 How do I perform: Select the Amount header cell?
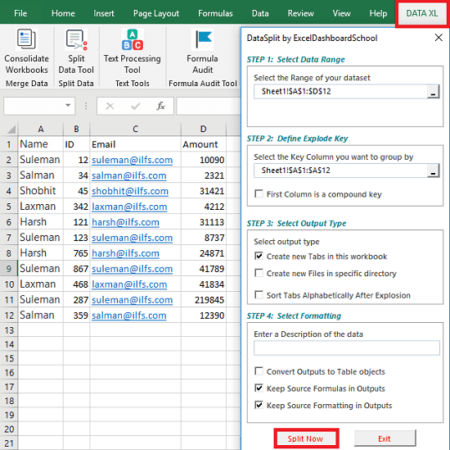point(203,144)
